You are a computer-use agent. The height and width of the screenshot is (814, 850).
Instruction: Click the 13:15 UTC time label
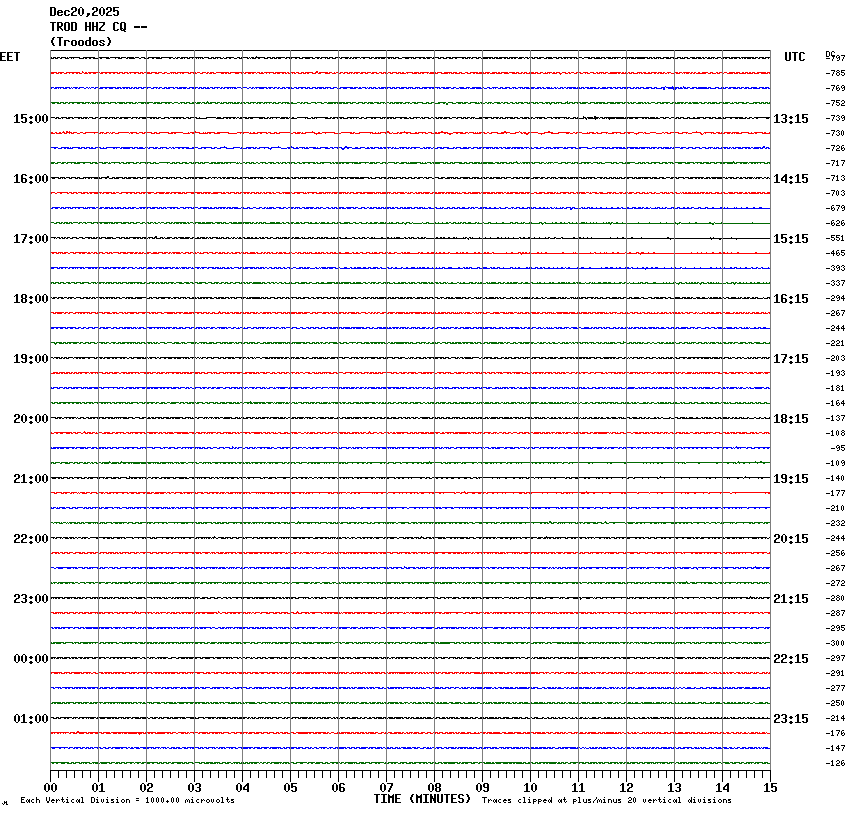point(791,119)
